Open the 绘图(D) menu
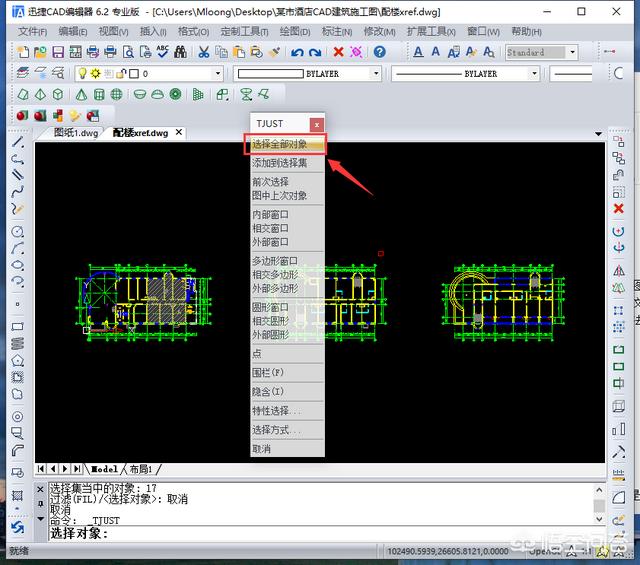 [x=295, y=31]
